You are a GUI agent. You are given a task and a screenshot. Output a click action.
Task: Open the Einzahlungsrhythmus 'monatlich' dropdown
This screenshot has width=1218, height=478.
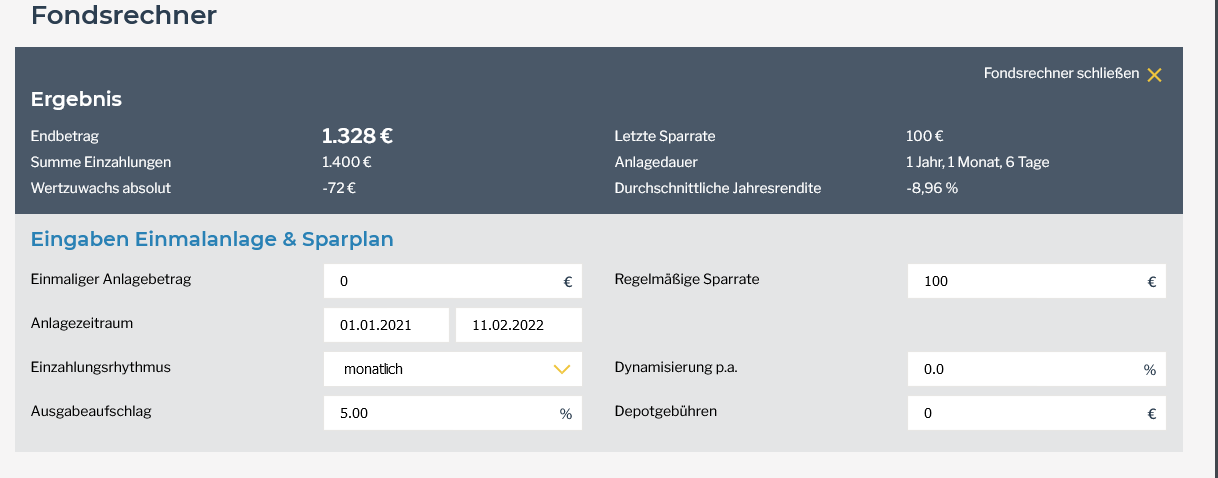tap(440, 369)
